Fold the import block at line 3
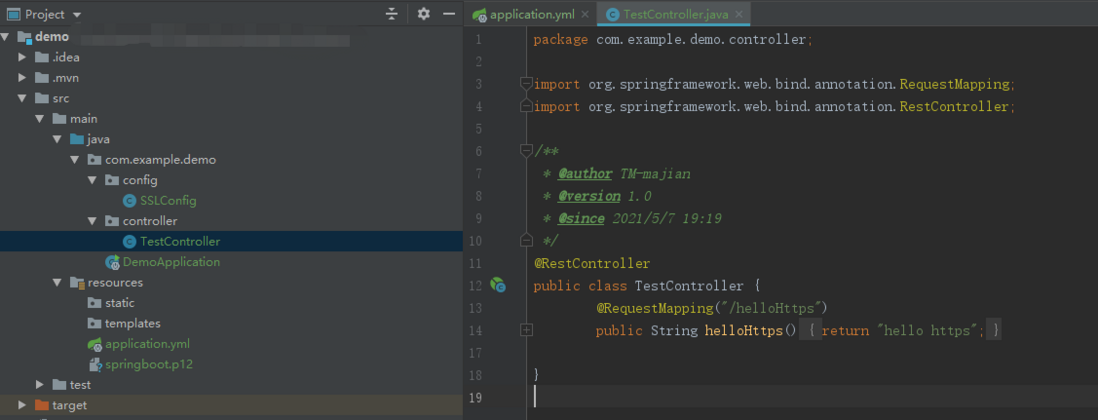1098x420 pixels. pos(526,84)
